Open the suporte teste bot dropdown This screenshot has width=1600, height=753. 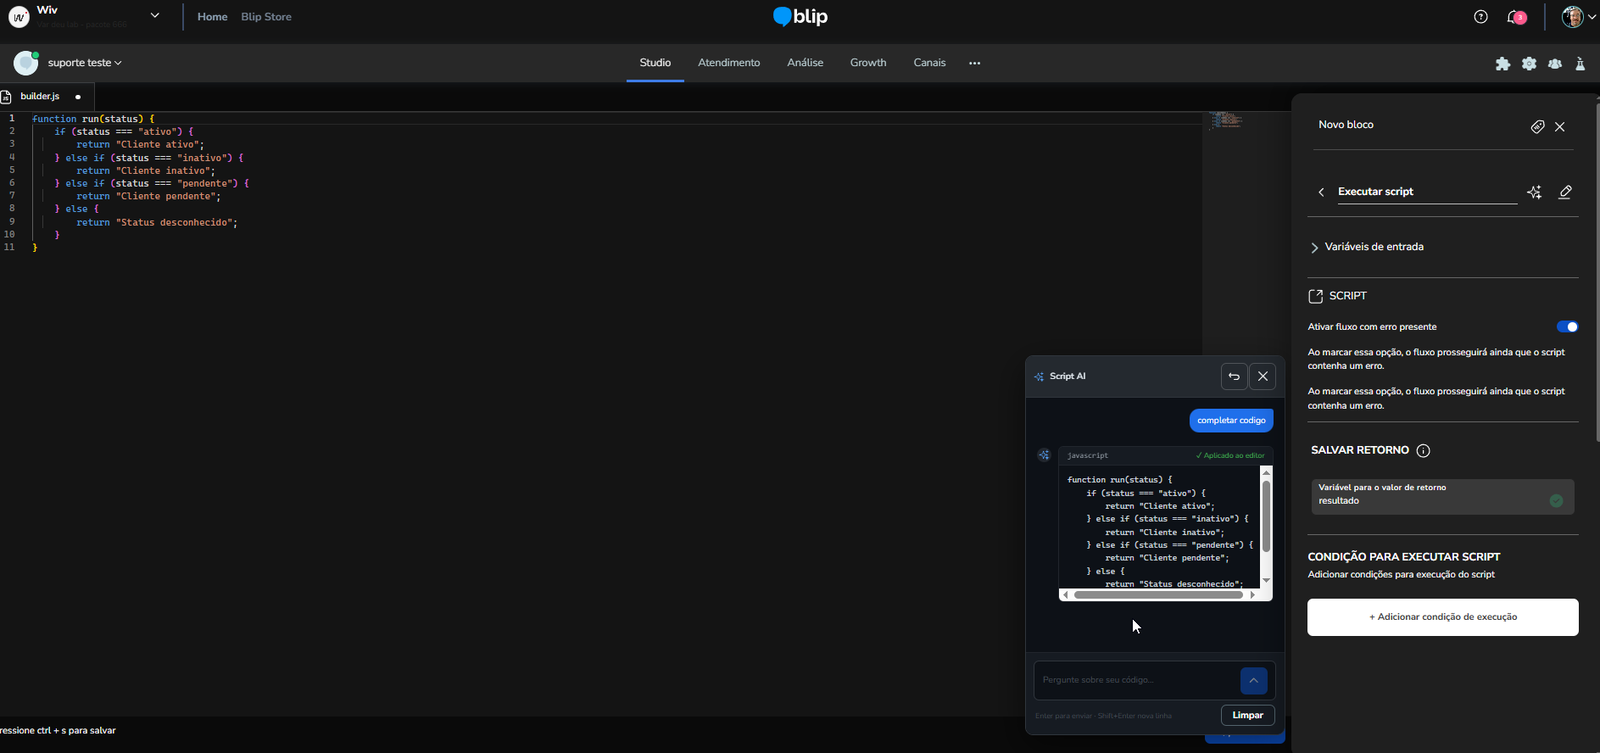(x=84, y=63)
